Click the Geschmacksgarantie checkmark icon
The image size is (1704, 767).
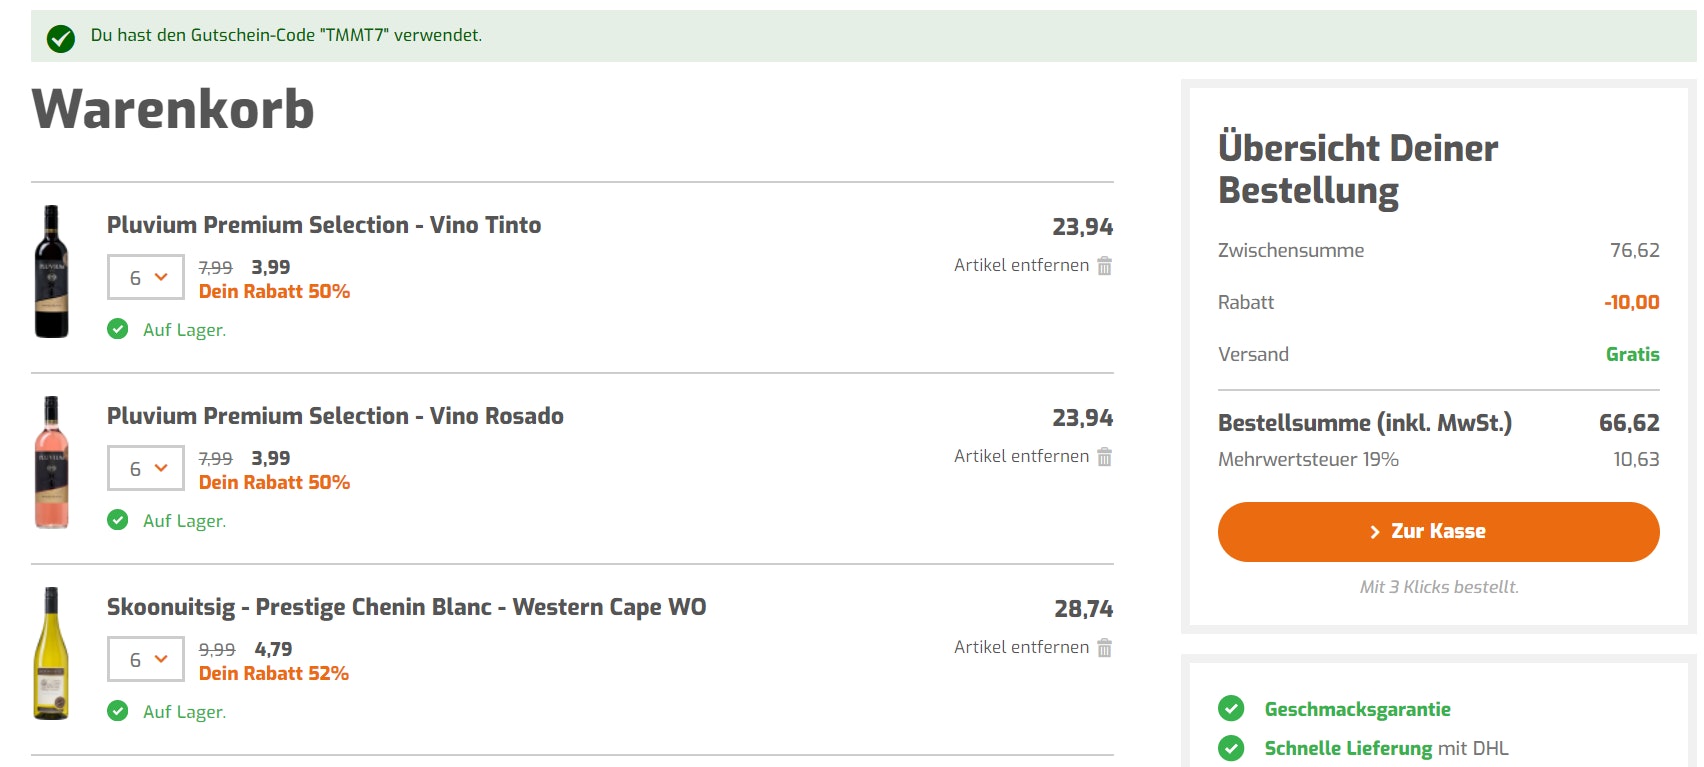tap(1231, 709)
